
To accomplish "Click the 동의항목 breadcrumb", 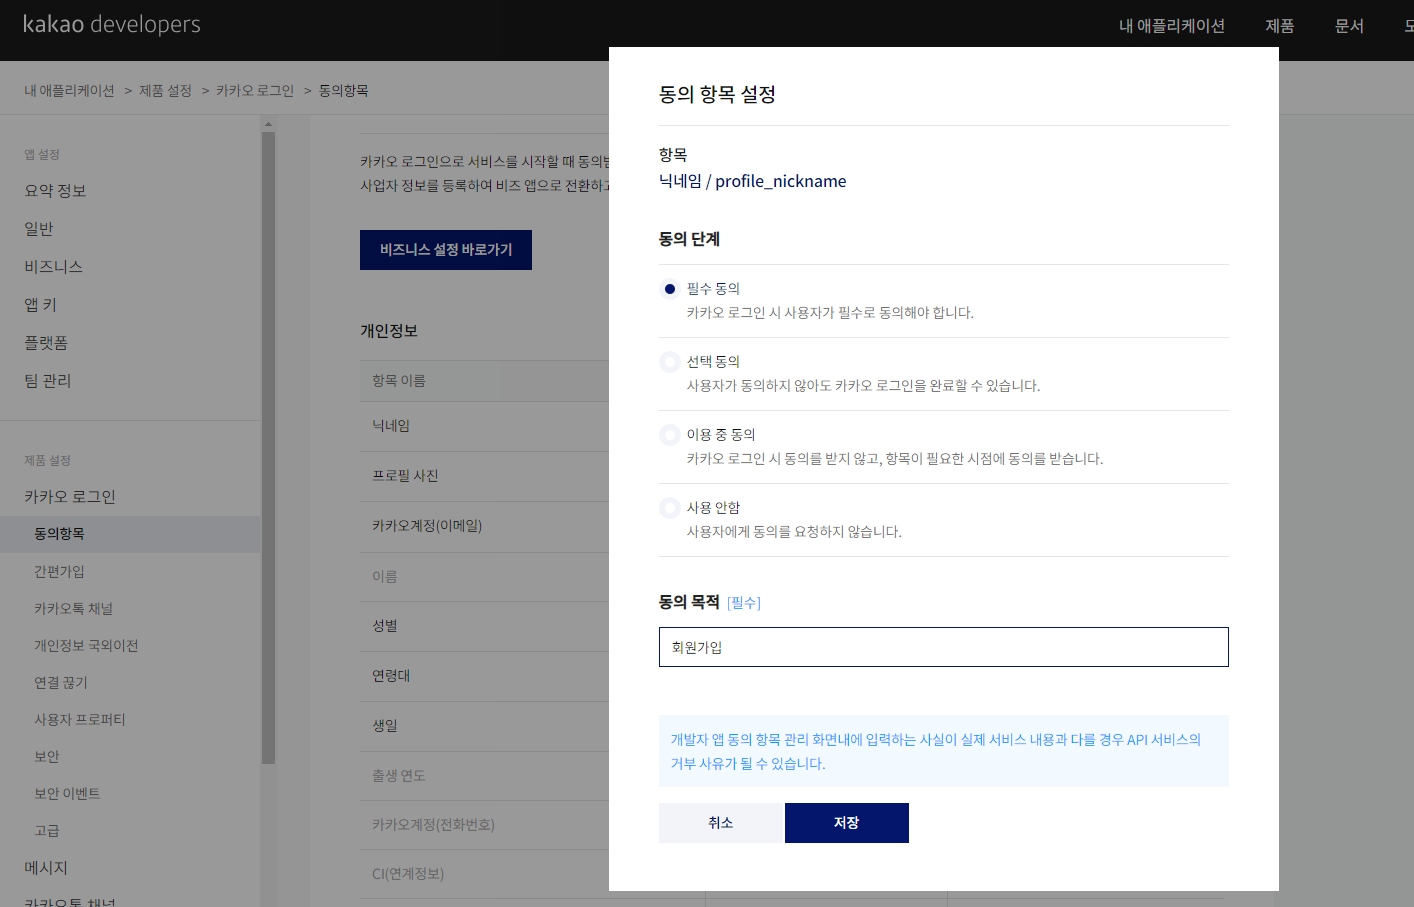I will tap(343, 91).
